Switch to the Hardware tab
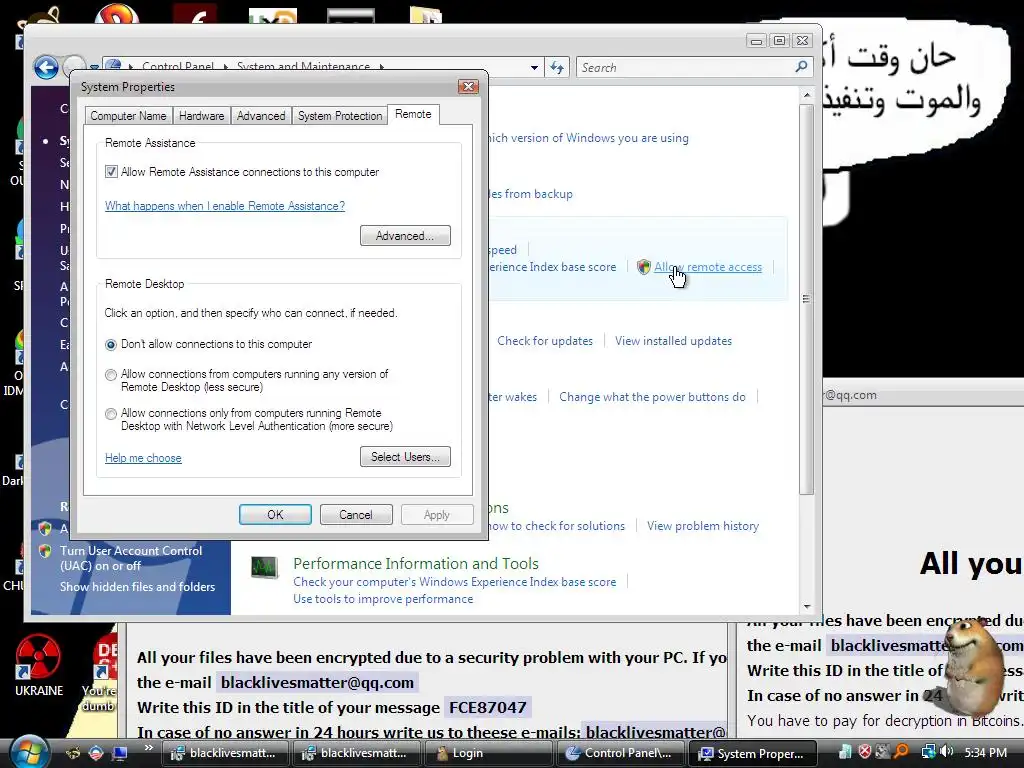1024x768 pixels. pos(201,116)
